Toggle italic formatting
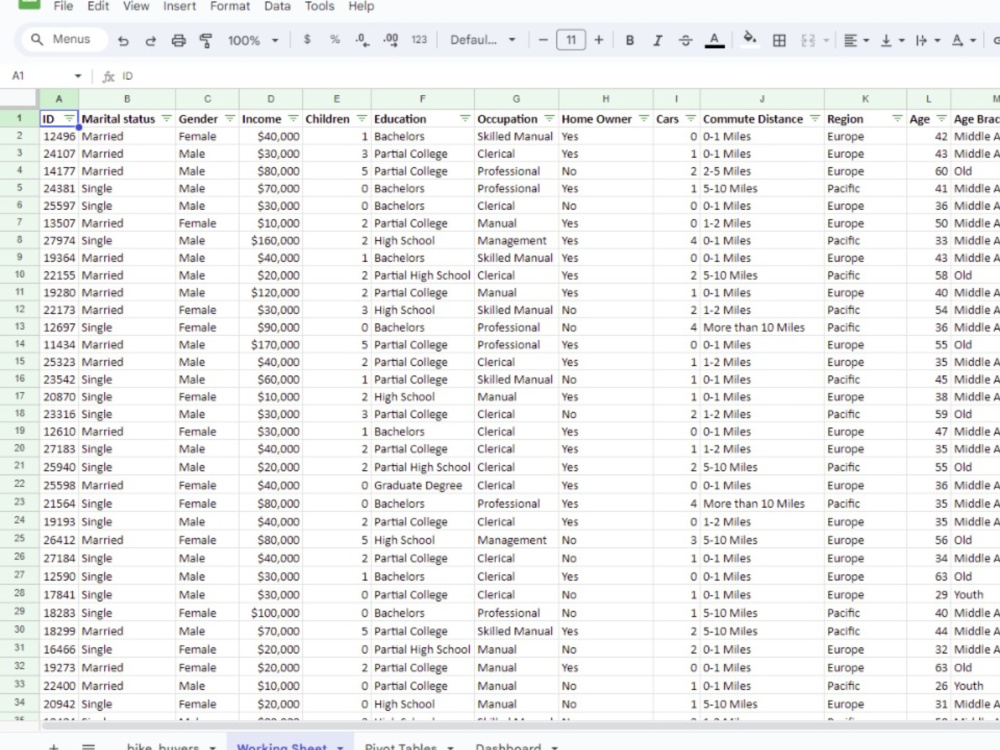1000x750 pixels. click(x=657, y=40)
